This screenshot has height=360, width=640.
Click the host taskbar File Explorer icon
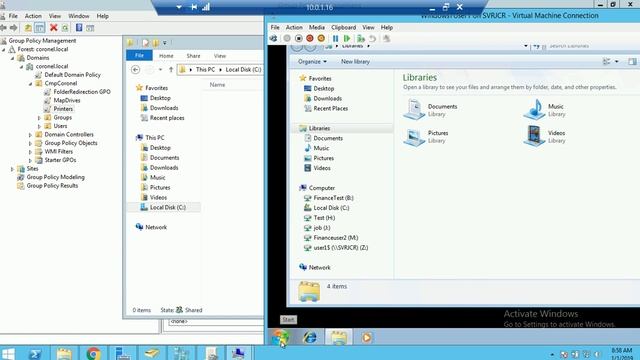coord(64,353)
